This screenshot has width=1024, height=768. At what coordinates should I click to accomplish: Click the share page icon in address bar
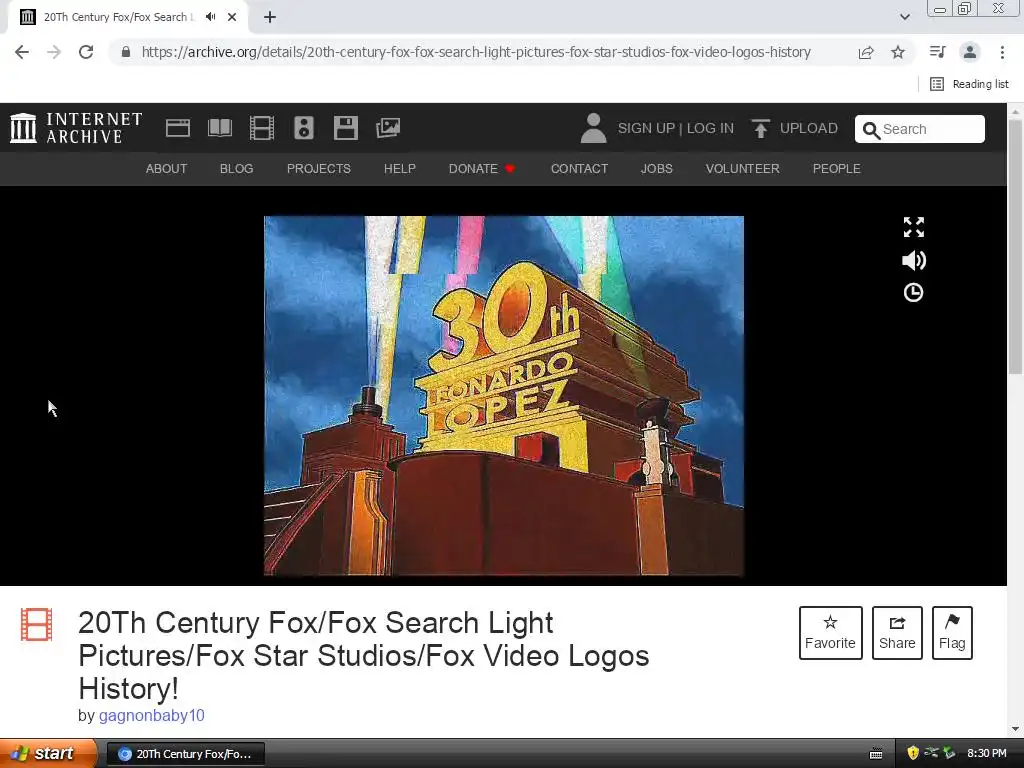click(x=866, y=52)
